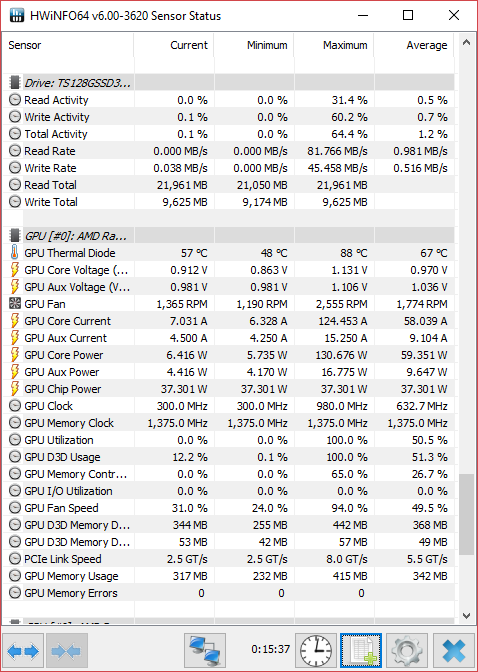Screen dimensions: 478x672
Task: Click the scrollbar up arrow
Action: [x=466, y=43]
